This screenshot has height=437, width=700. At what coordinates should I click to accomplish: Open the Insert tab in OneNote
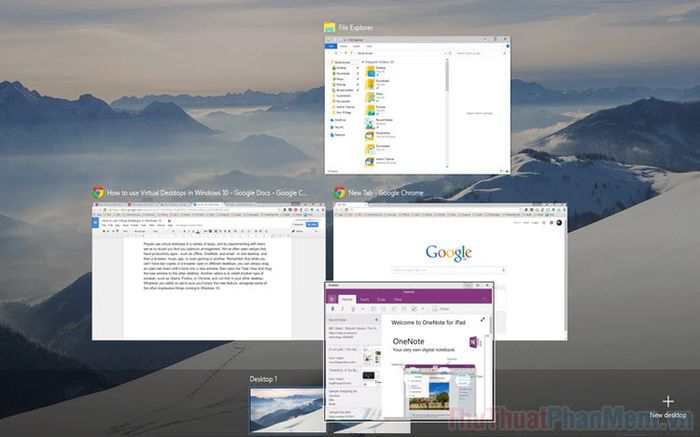pyautogui.click(x=364, y=300)
